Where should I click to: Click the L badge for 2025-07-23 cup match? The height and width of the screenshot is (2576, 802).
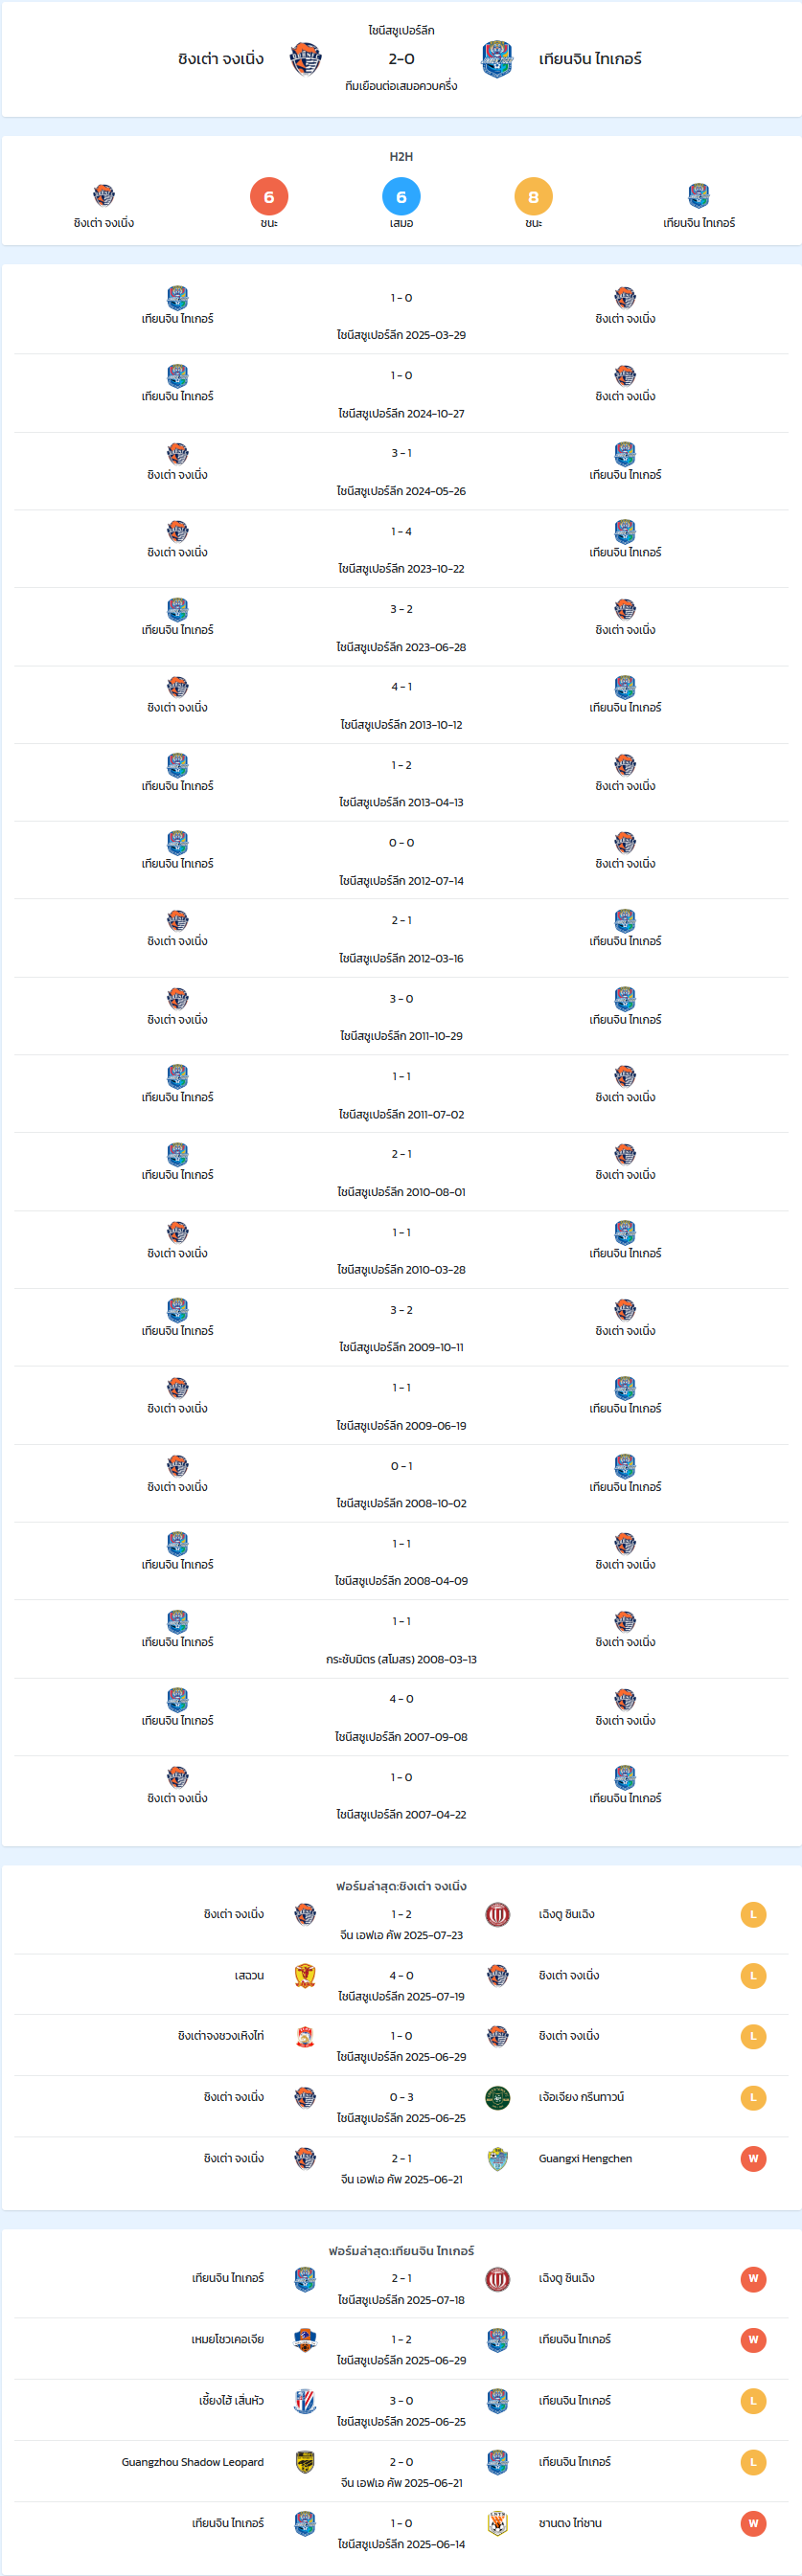(753, 1915)
